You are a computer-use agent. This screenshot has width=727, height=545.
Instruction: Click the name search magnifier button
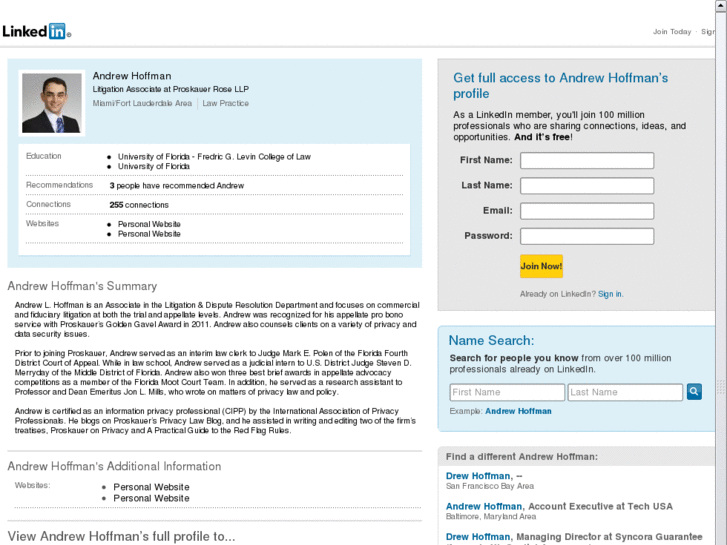click(694, 391)
